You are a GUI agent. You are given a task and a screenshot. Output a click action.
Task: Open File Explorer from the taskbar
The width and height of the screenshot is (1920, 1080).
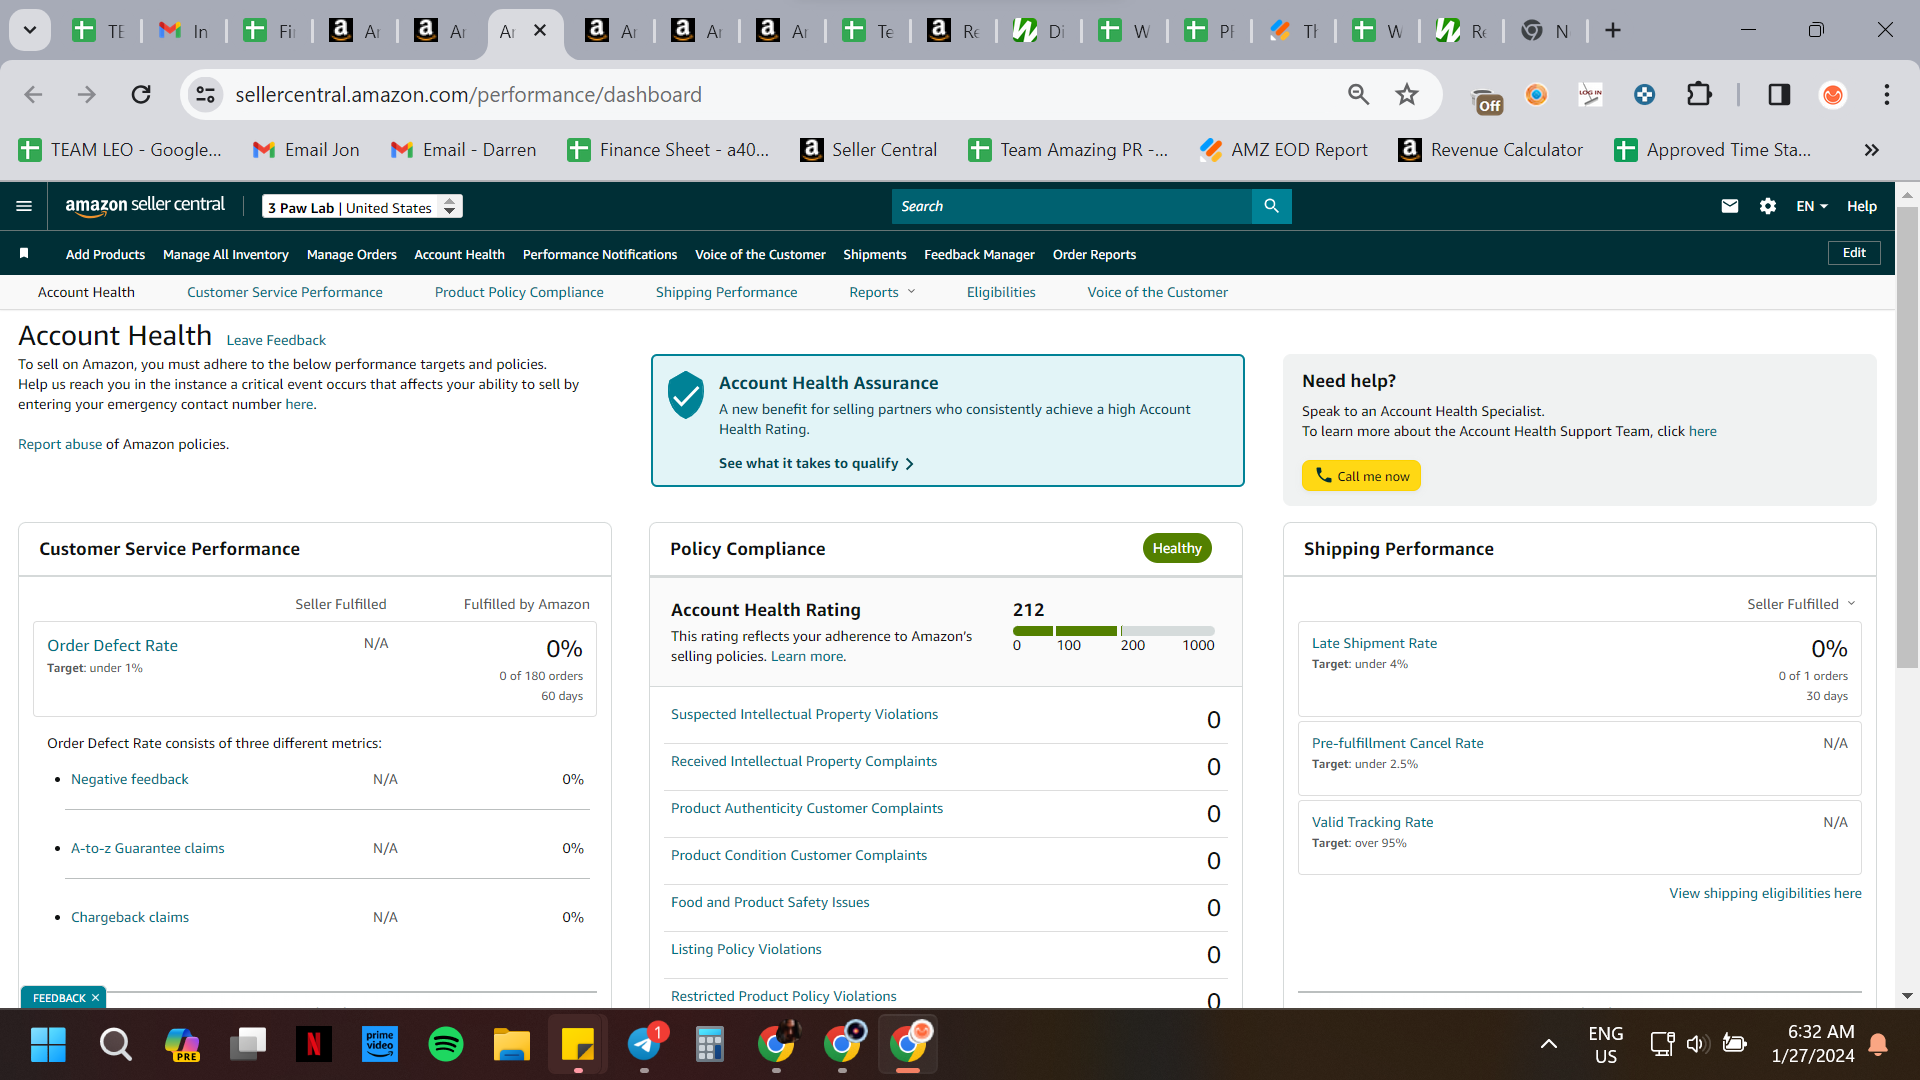511,1045
